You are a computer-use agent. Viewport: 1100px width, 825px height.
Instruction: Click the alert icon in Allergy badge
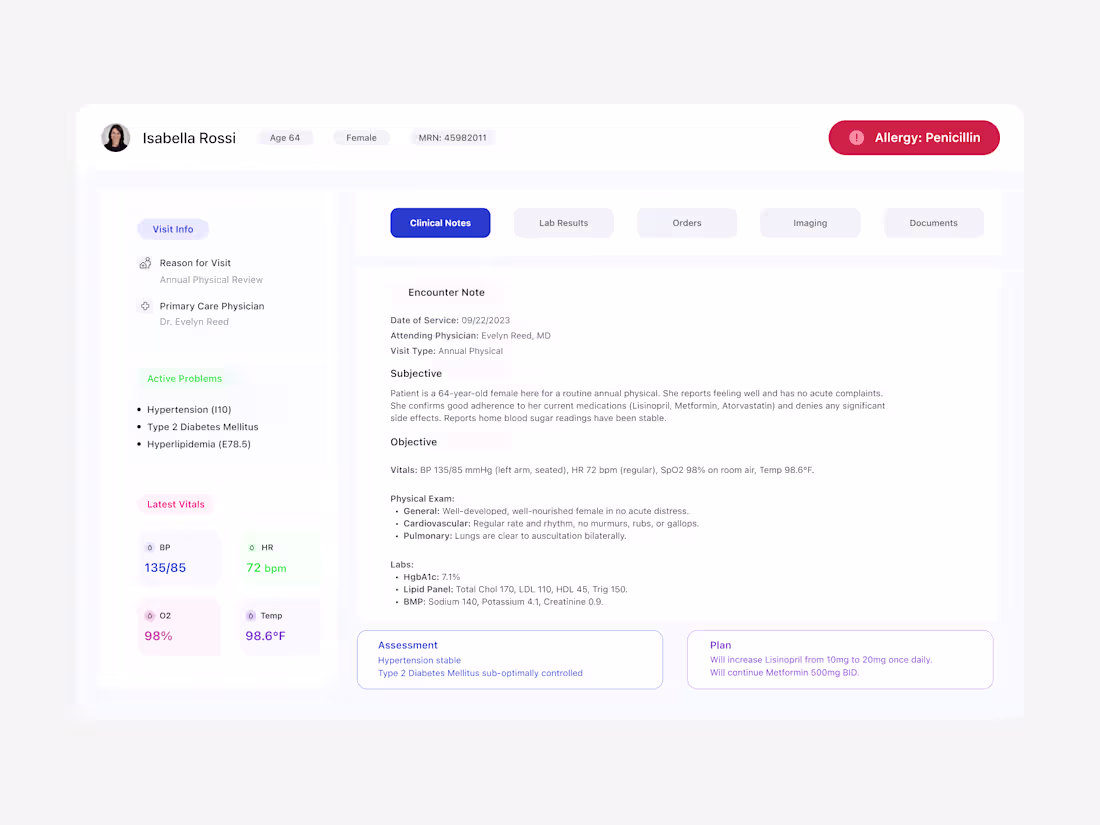857,138
